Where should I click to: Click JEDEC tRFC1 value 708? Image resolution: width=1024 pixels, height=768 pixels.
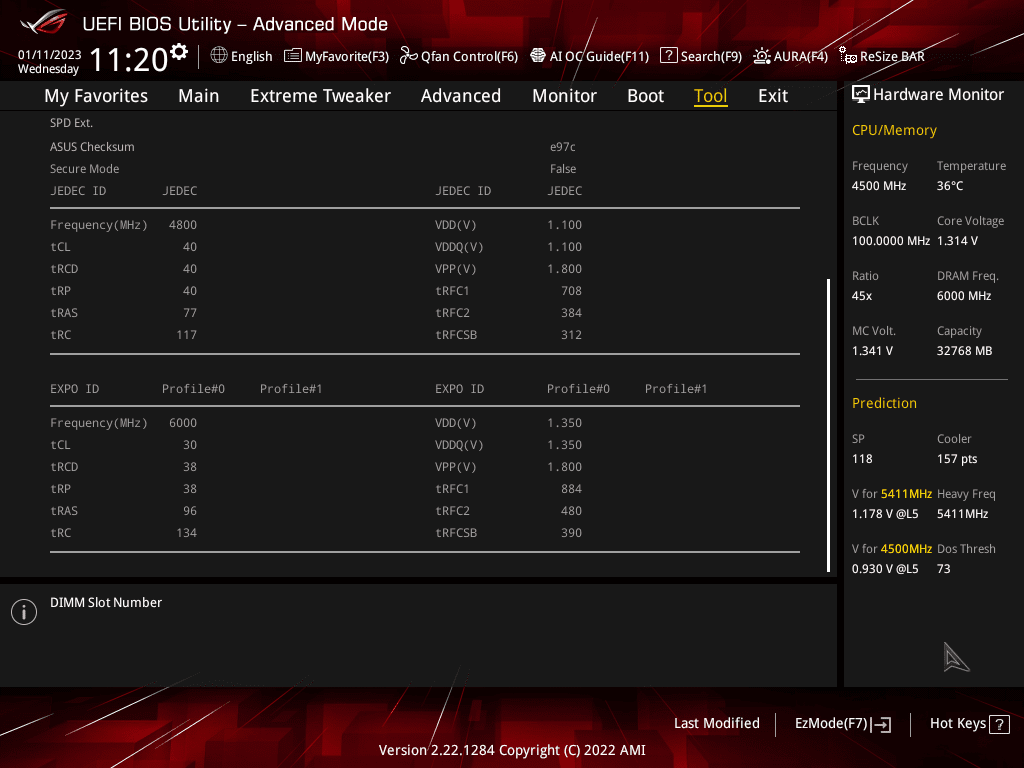click(x=571, y=291)
